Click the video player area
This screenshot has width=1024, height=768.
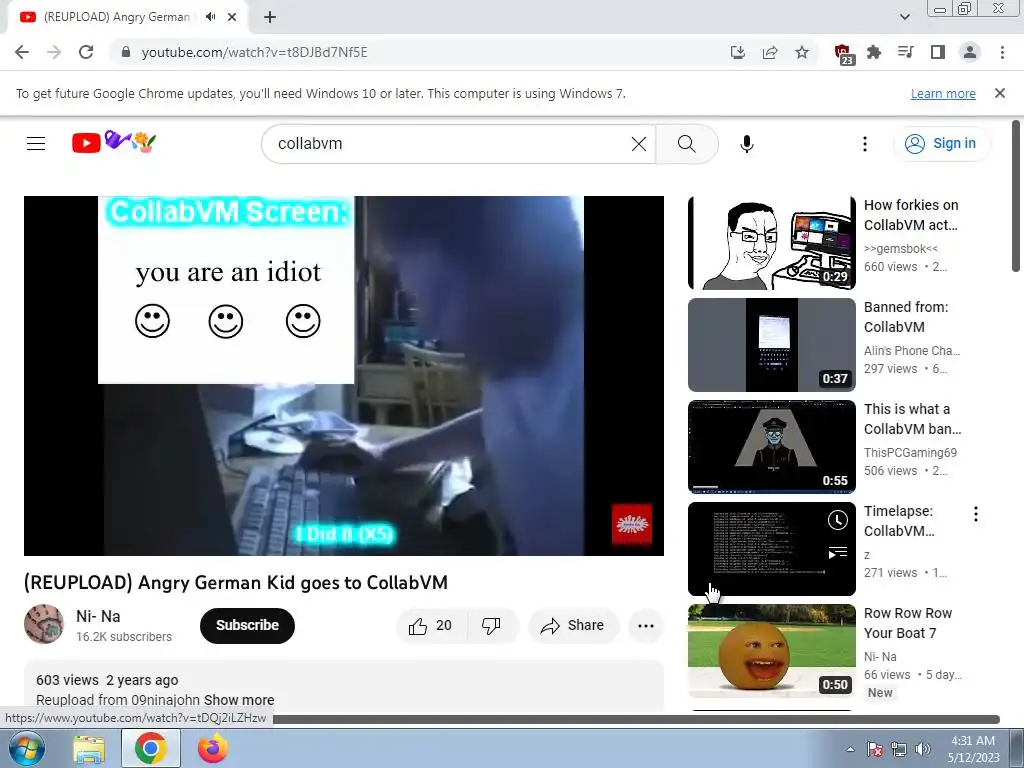(x=344, y=376)
